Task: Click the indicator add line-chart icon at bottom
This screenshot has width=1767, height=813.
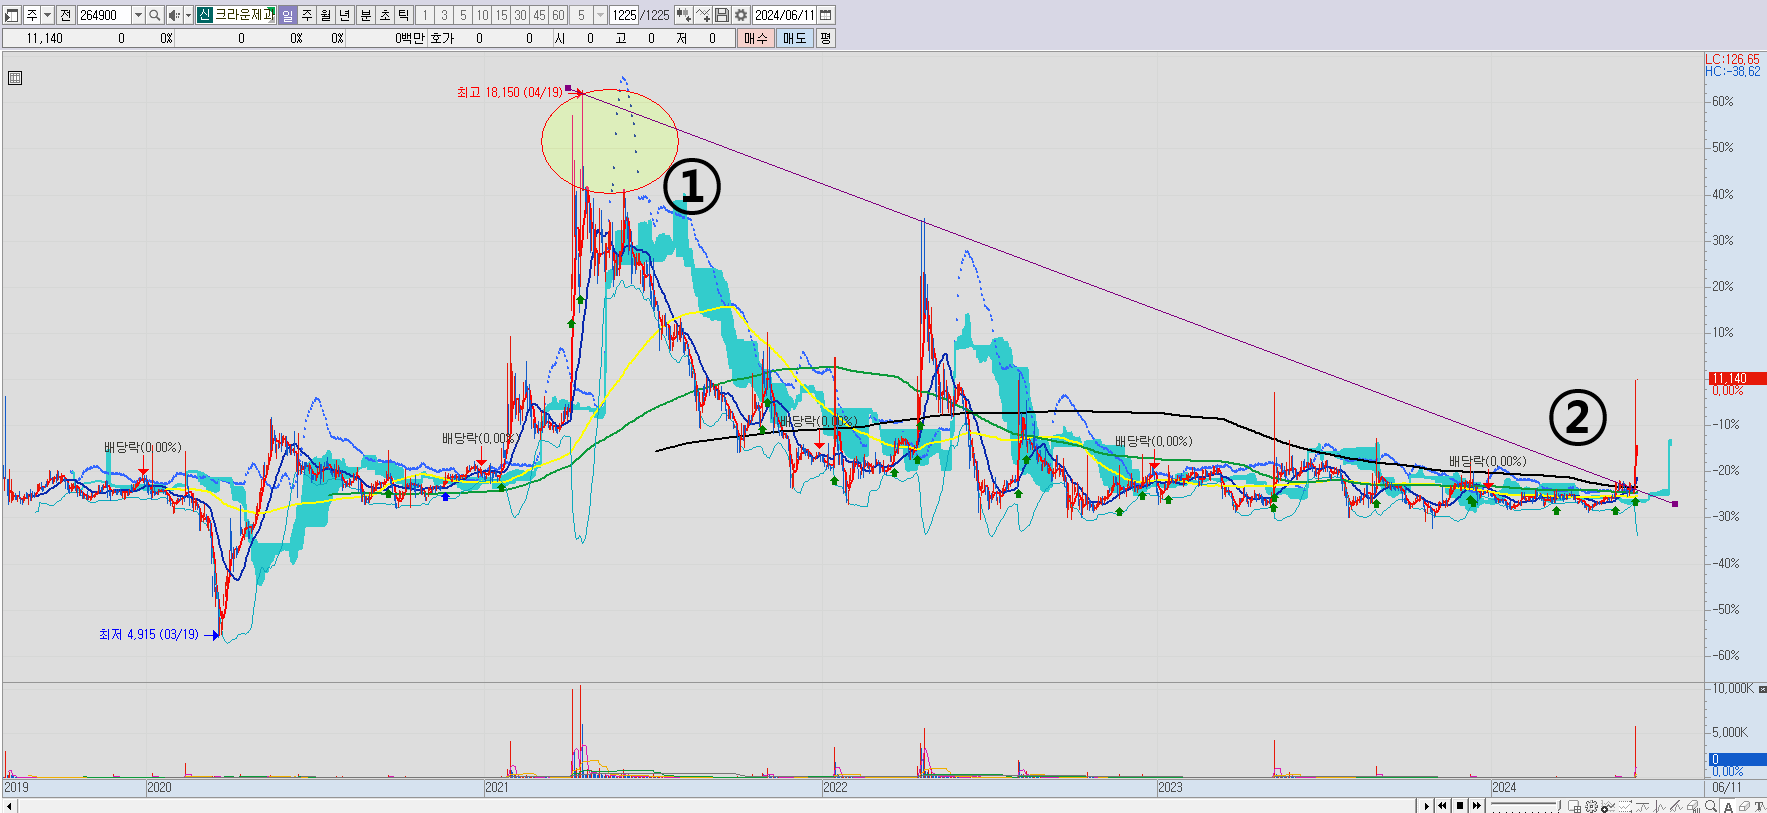Action: (x=1608, y=806)
